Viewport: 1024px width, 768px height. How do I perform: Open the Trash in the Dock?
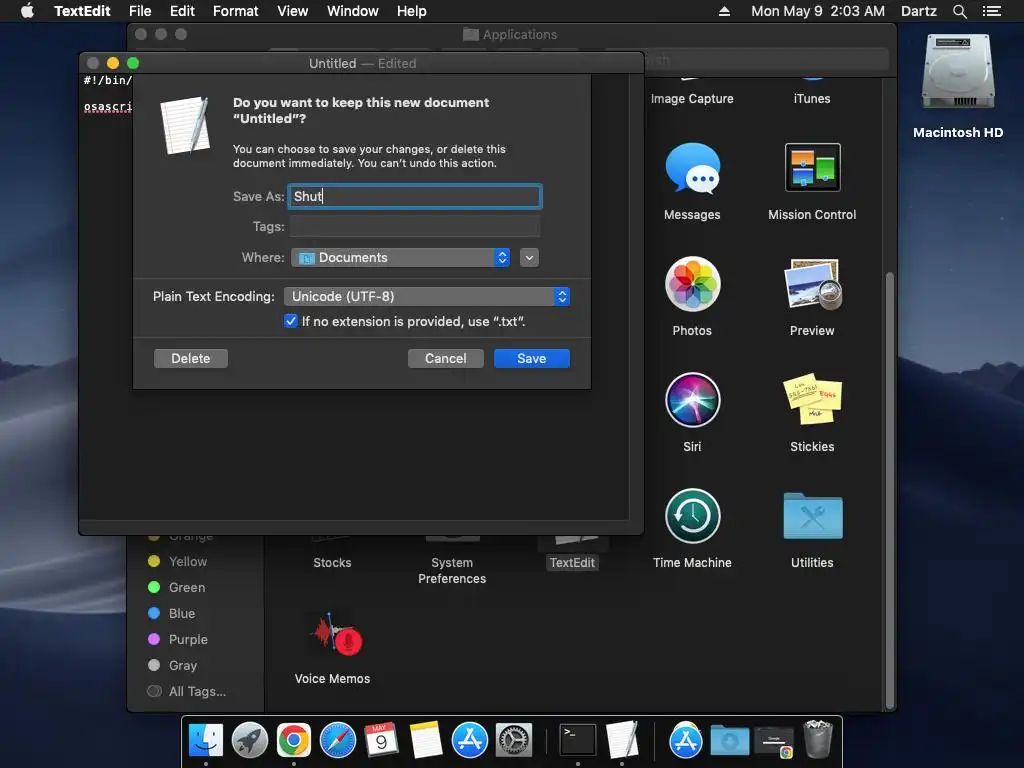pyautogui.click(x=818, y=739)
